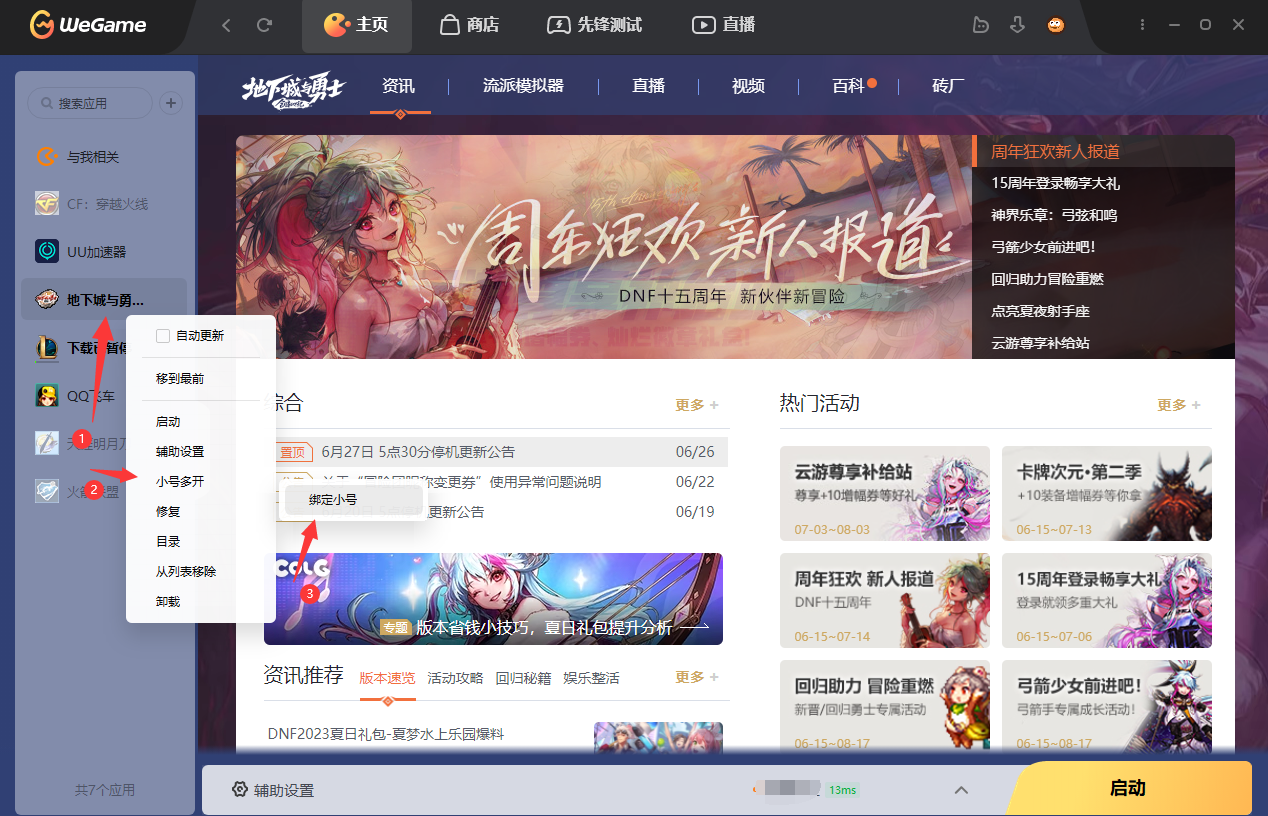Screen dimensions: 1268x816
Task: Open the 主页 tab
Action: click(357, 26)
